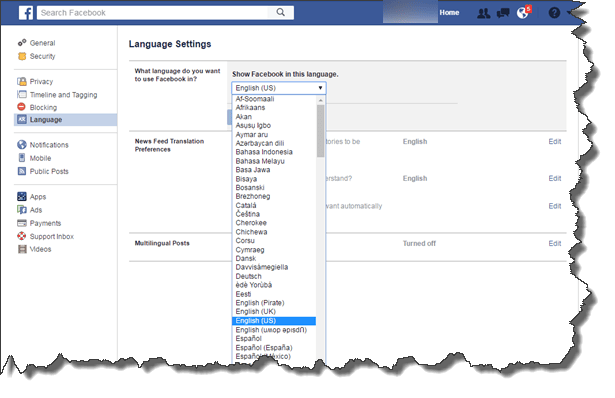Edit the Multilingual Posts setting
Viewport: 615px width, 398px height.
[x=555, y=244]
